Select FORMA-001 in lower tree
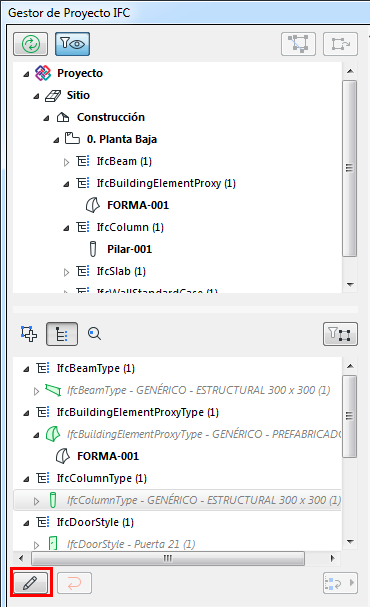 (x=108, y=456)
